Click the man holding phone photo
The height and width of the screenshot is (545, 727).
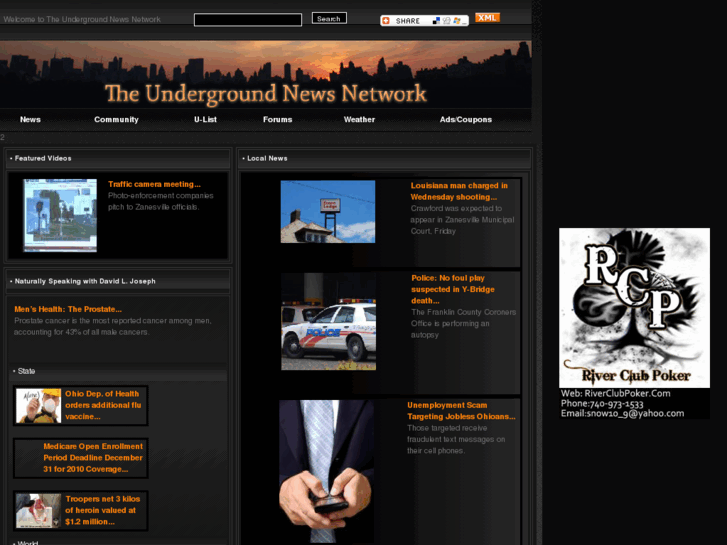pos(327,471)
